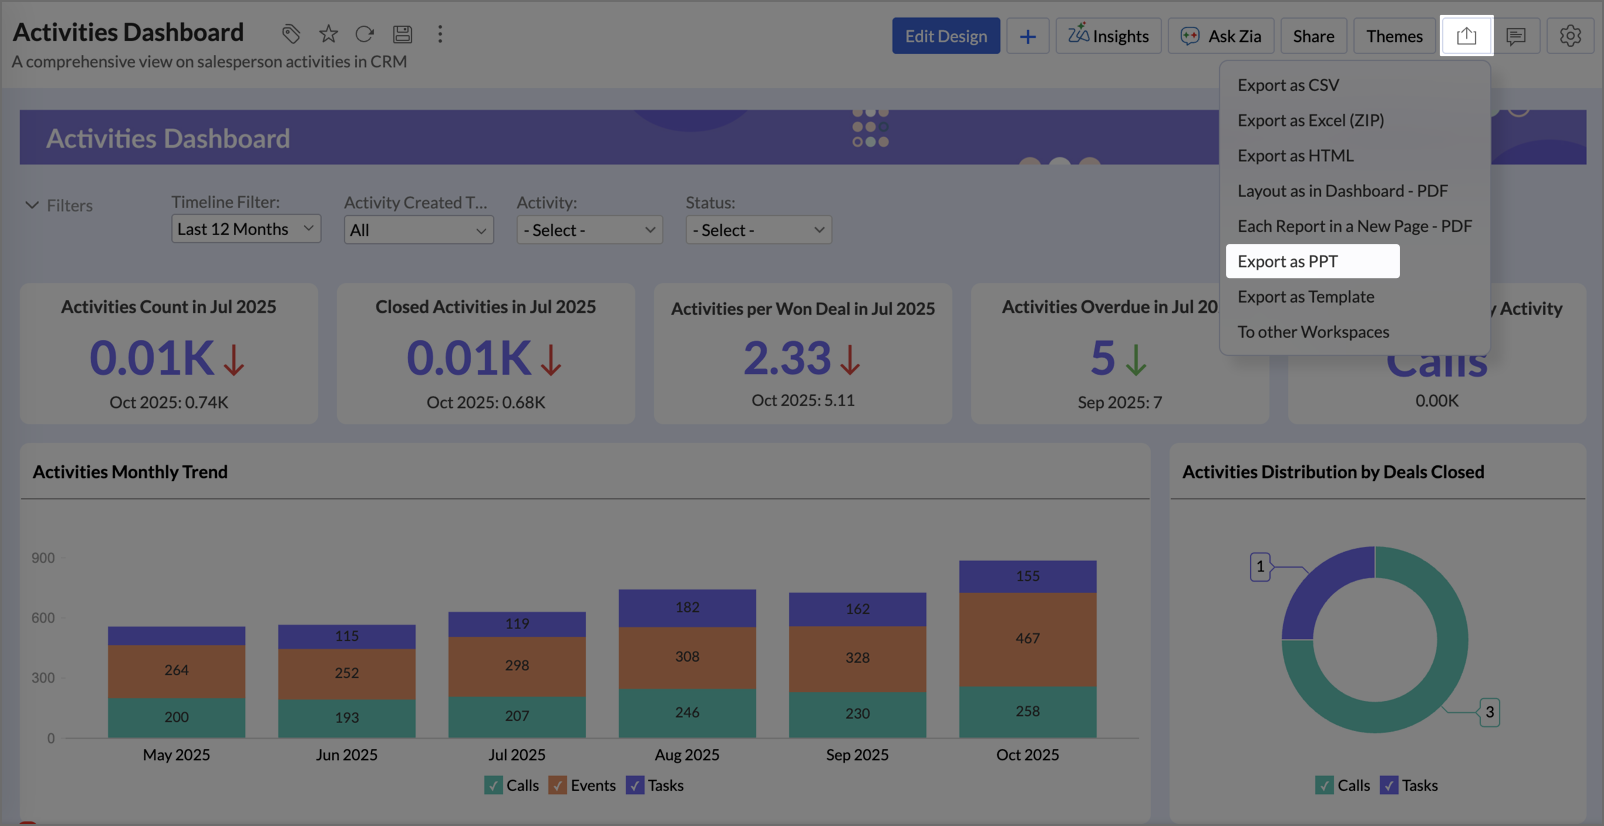The image size is (1604, 826).
Task: Click the save icon in the title bar
Action: tap(402, 34)
